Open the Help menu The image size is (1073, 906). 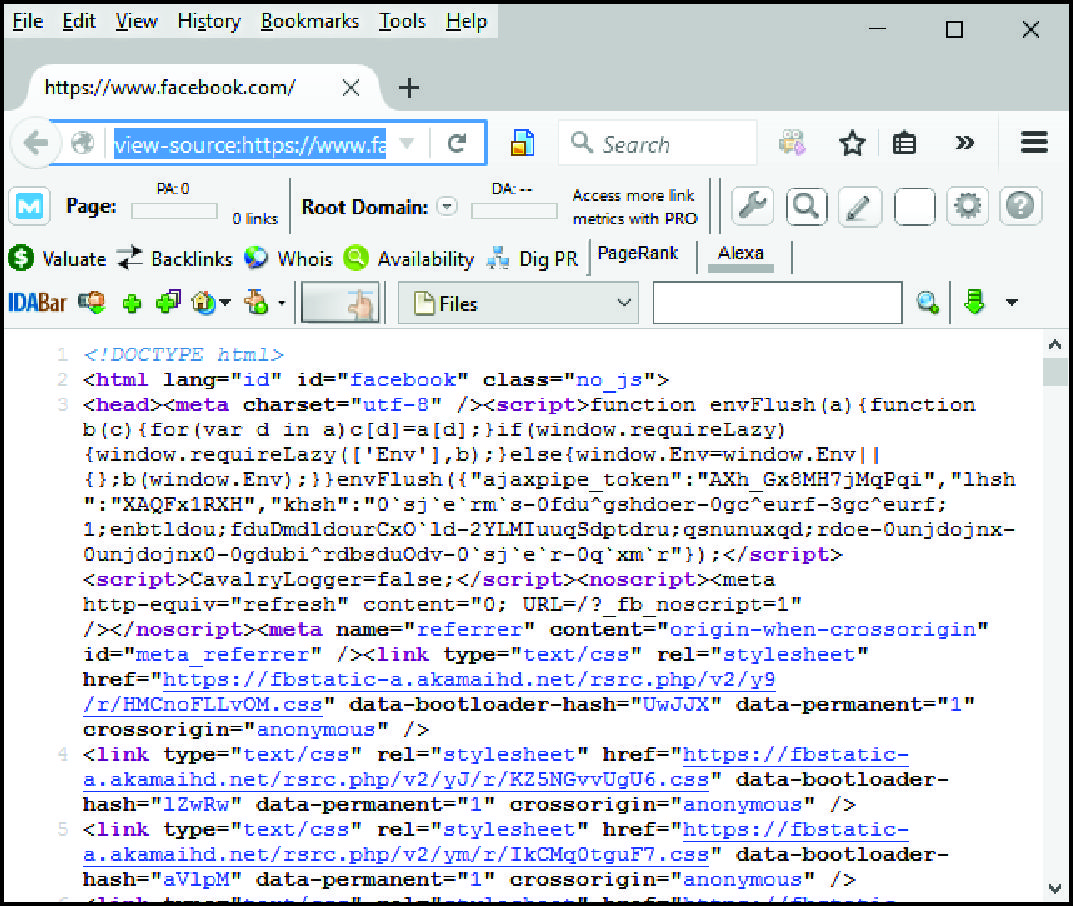(x=466, y=22)
